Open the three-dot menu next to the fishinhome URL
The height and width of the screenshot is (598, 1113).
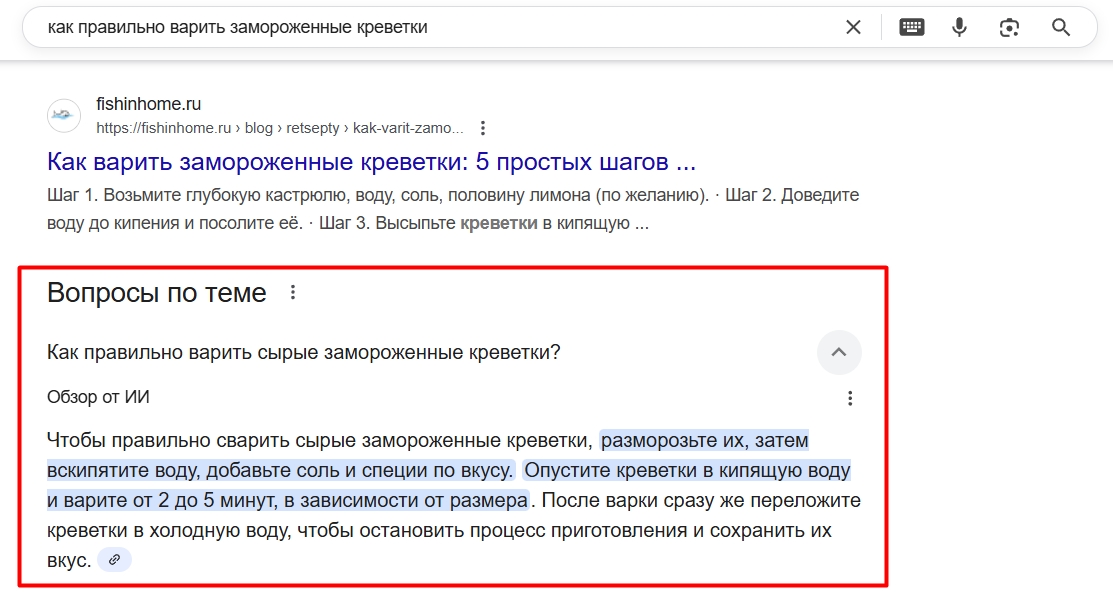(x=483, y=128)
